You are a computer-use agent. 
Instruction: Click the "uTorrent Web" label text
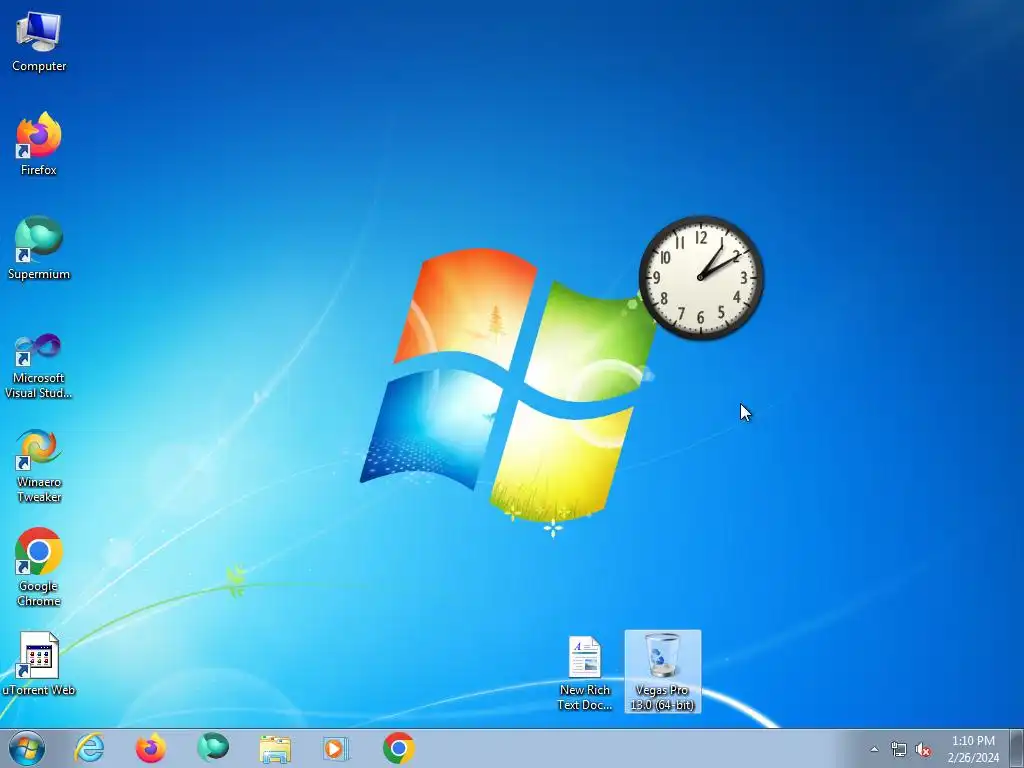pyautogui.click(x=39, y=690)
